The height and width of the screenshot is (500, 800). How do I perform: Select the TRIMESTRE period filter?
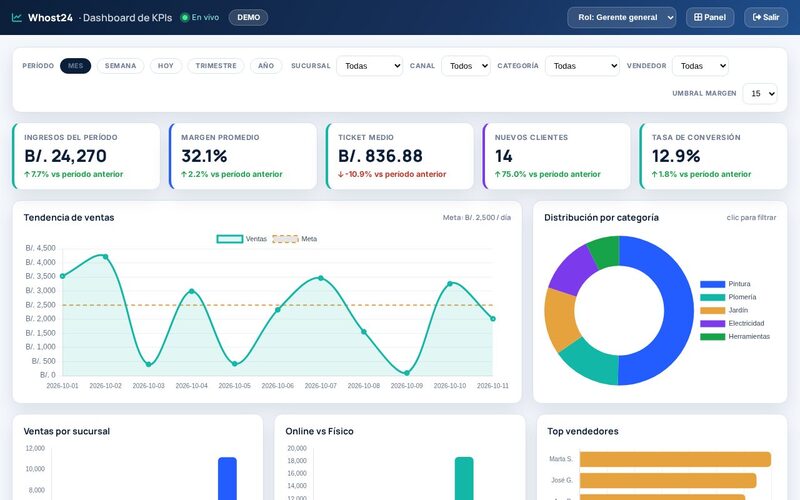[216, 66]
